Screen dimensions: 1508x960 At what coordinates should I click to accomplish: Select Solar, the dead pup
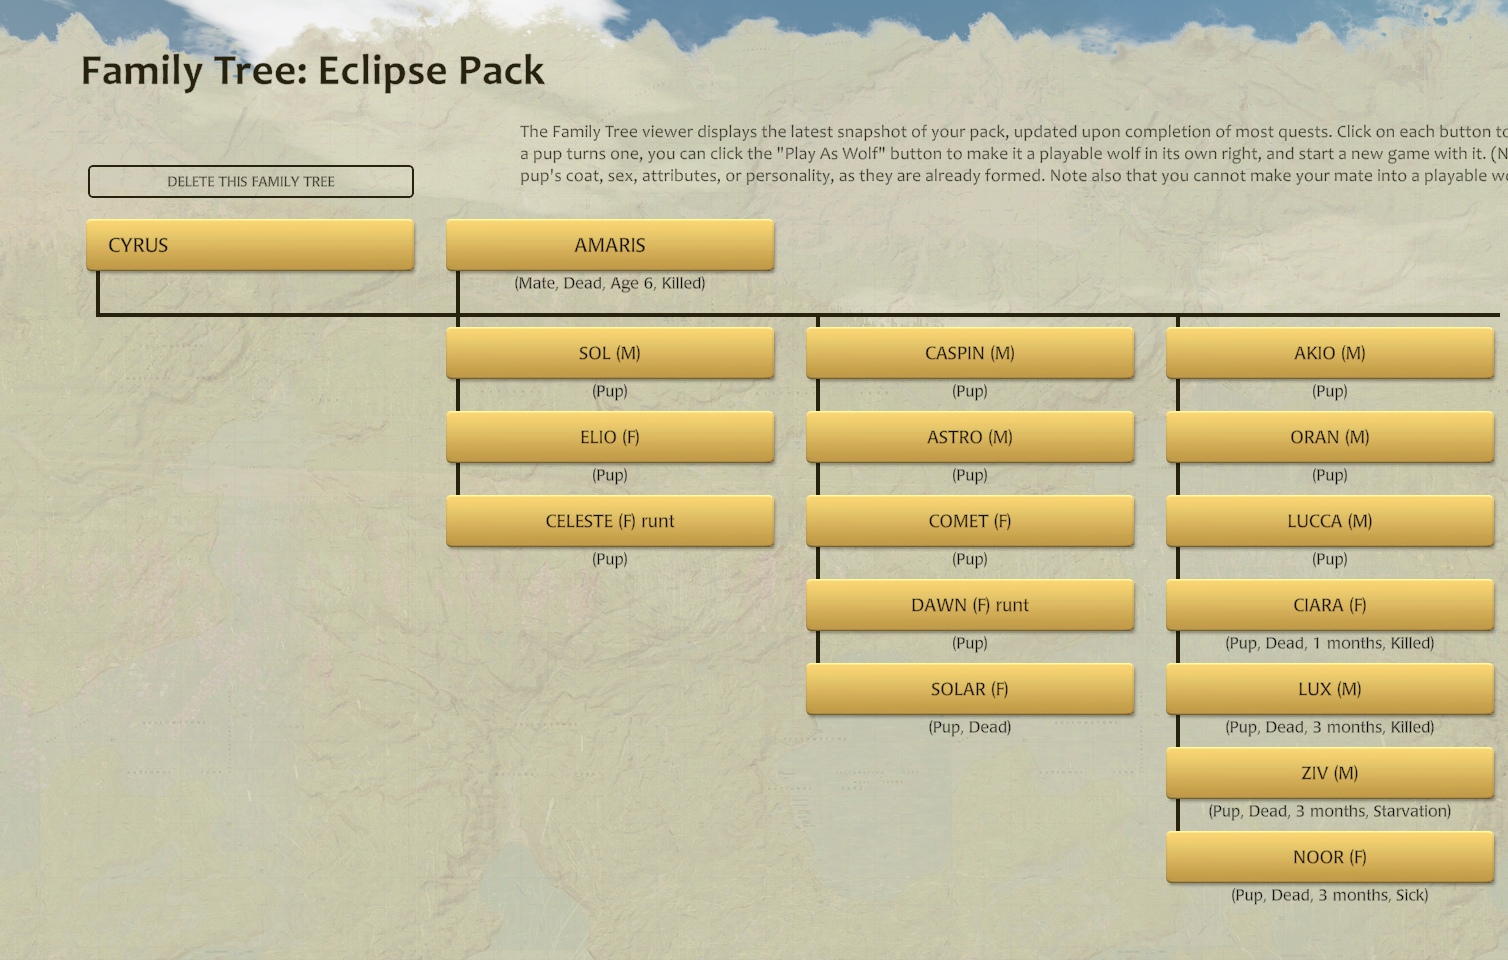[x=969, y=688]
